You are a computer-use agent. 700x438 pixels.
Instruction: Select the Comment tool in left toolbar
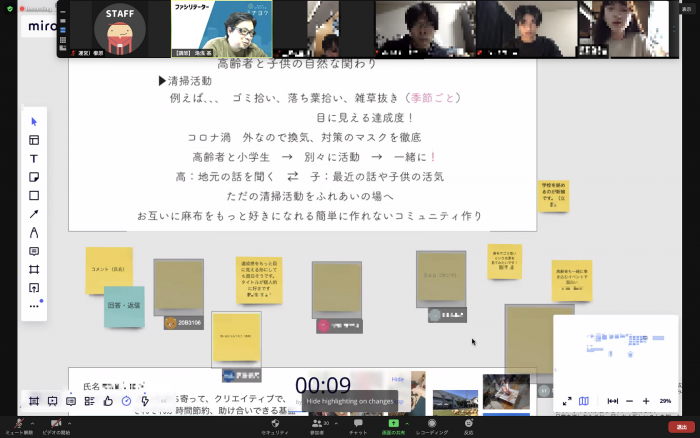click(x=34, y=251)
